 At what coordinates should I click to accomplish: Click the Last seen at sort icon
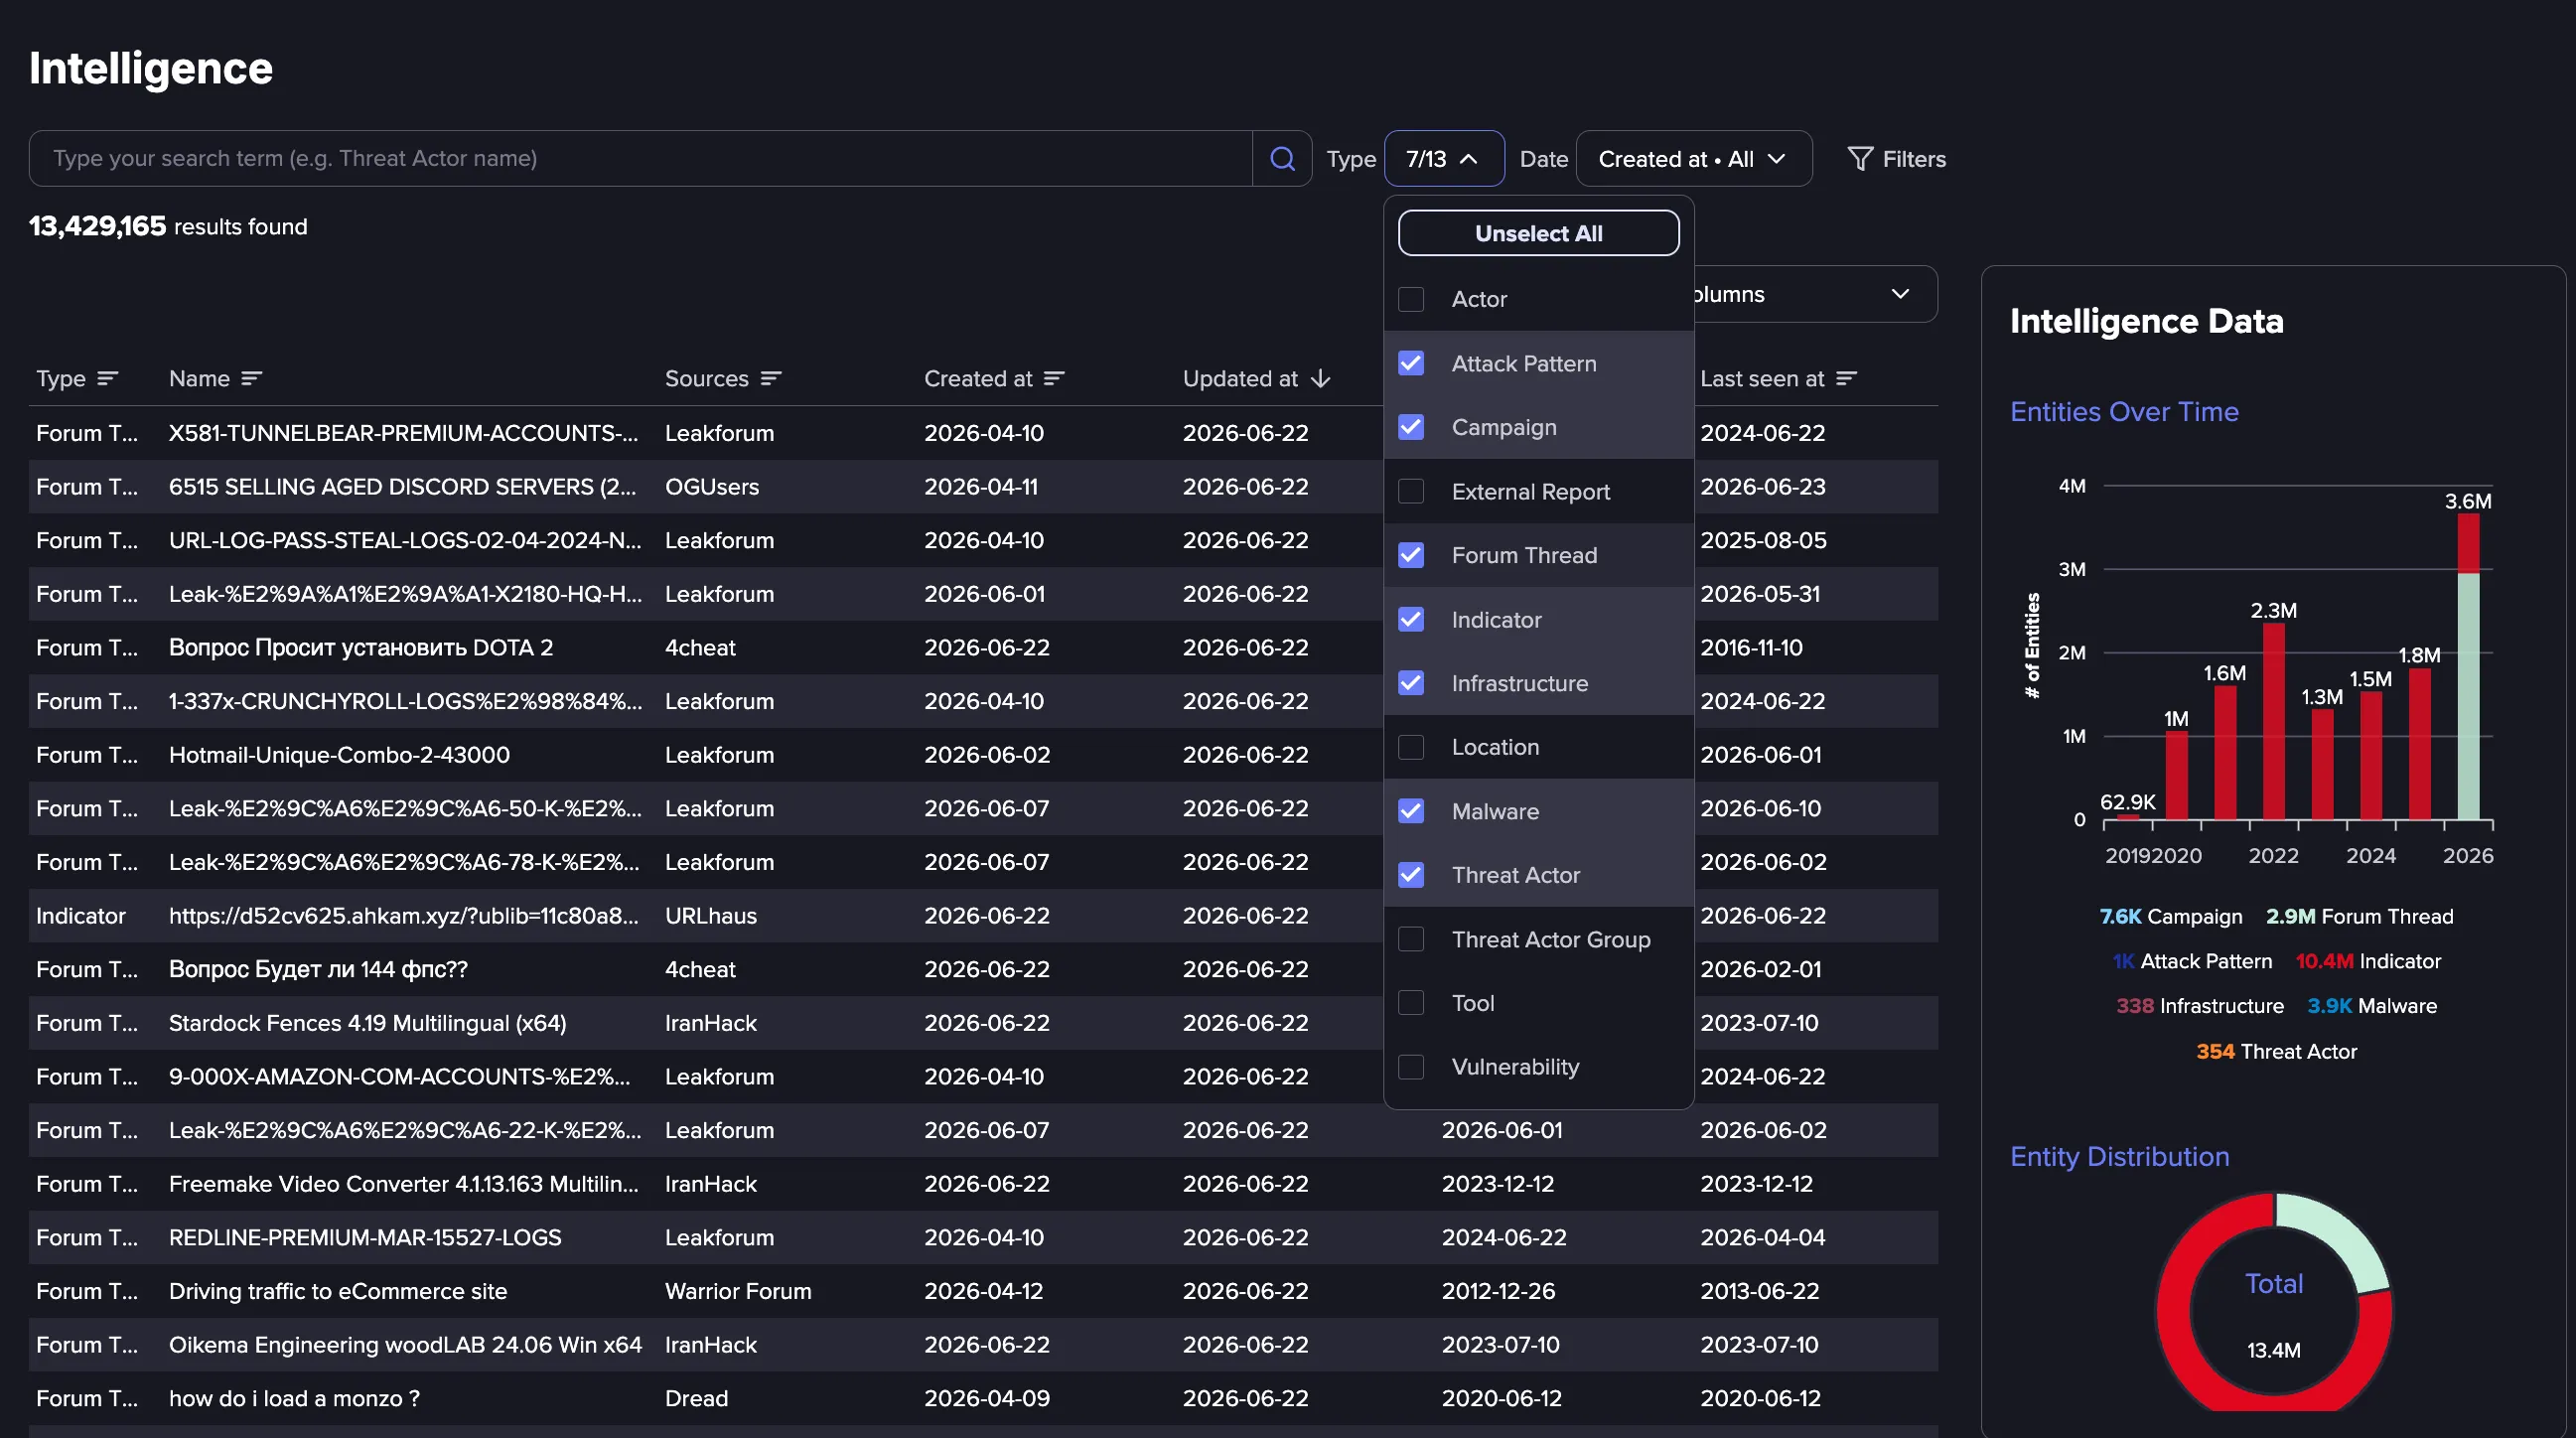1846,378
